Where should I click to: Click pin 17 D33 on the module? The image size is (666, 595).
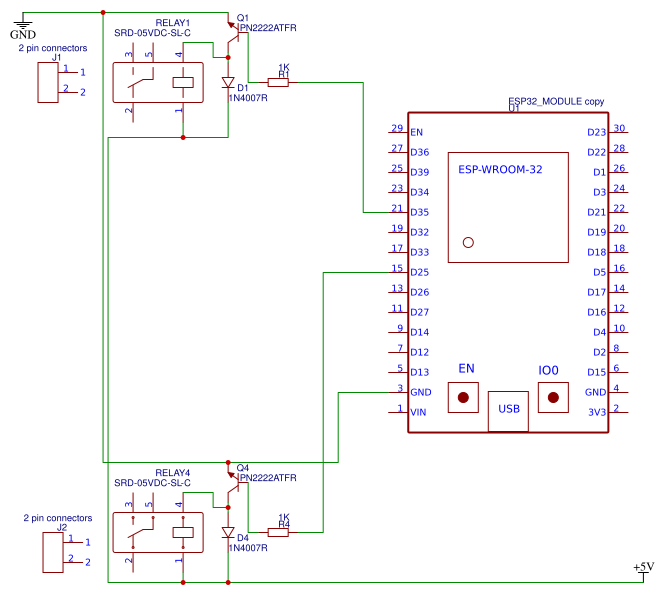click(398, 252)
